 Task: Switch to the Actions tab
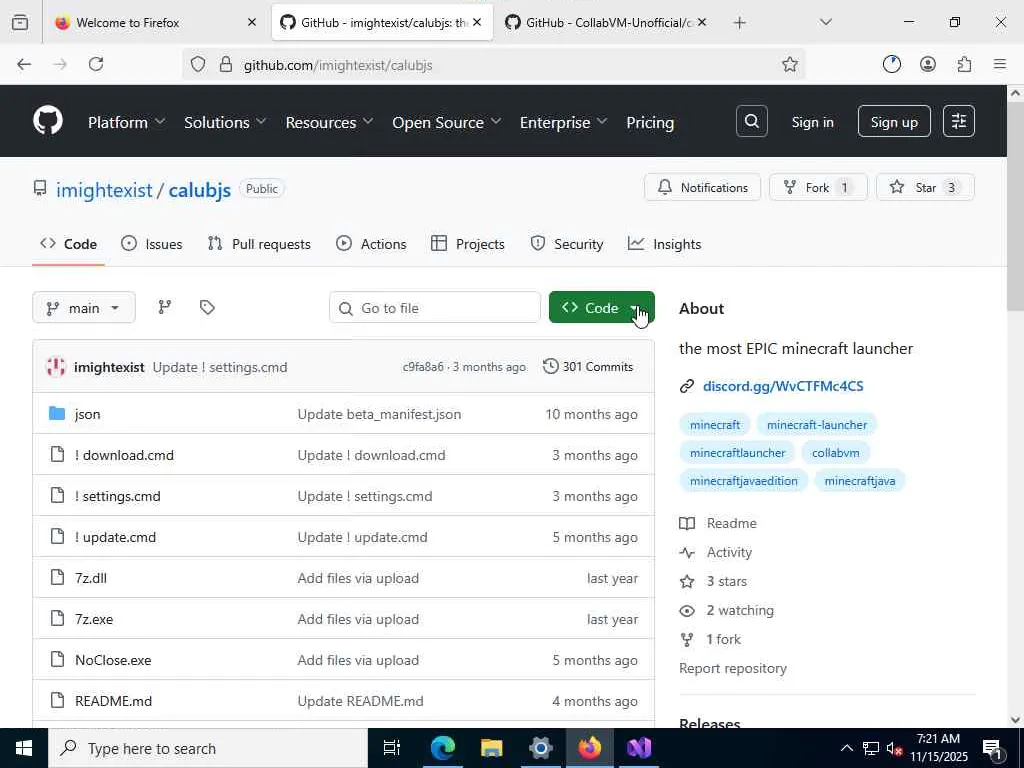click(371, 244)
